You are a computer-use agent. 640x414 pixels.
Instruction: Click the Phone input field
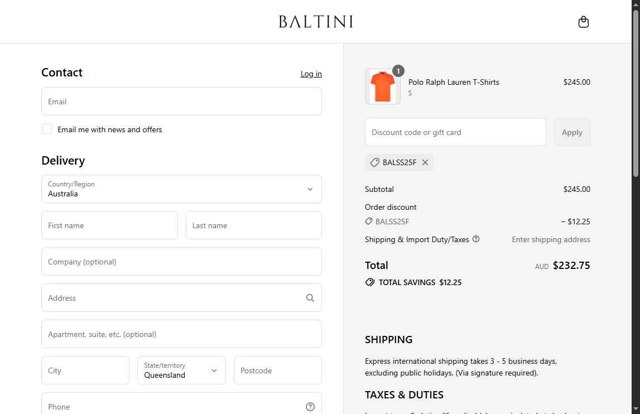pos(181,404)
